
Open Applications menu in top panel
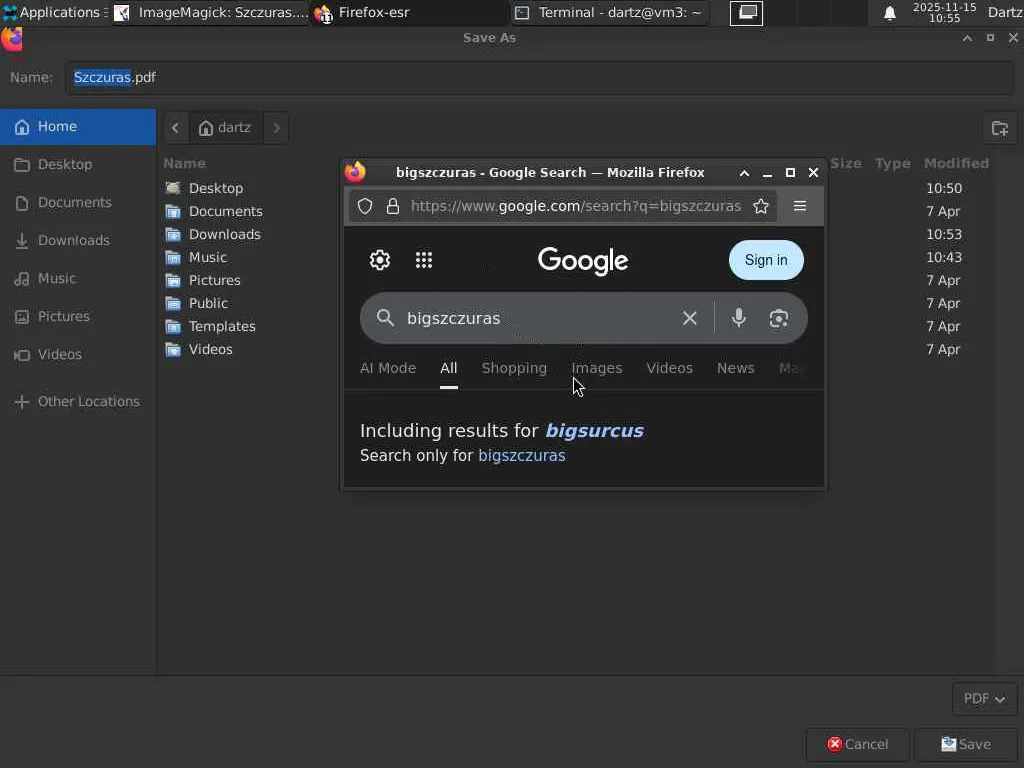point(55,12)
